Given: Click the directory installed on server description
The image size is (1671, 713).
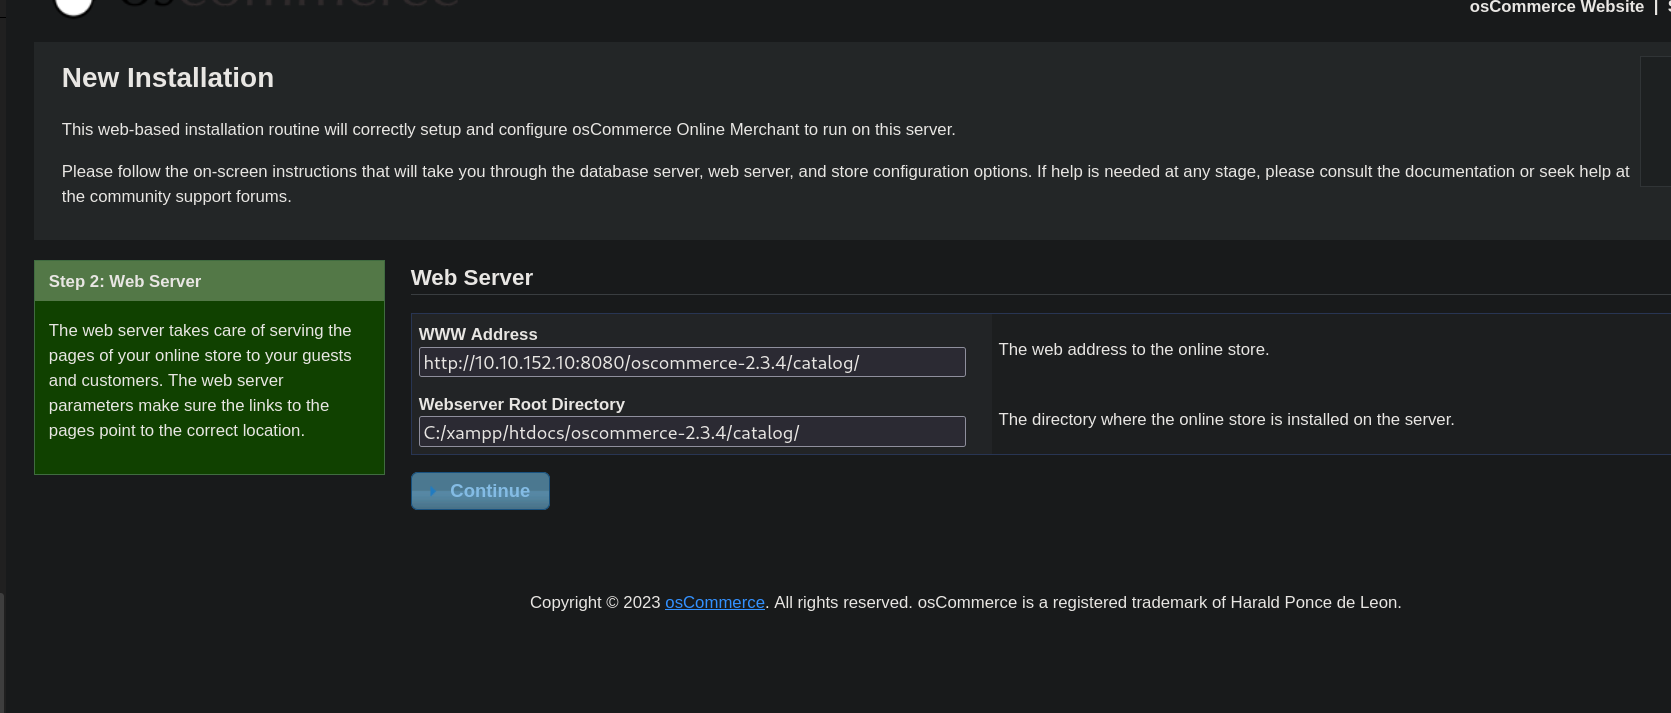Looking at the screenshot, I should [1225, 419].
